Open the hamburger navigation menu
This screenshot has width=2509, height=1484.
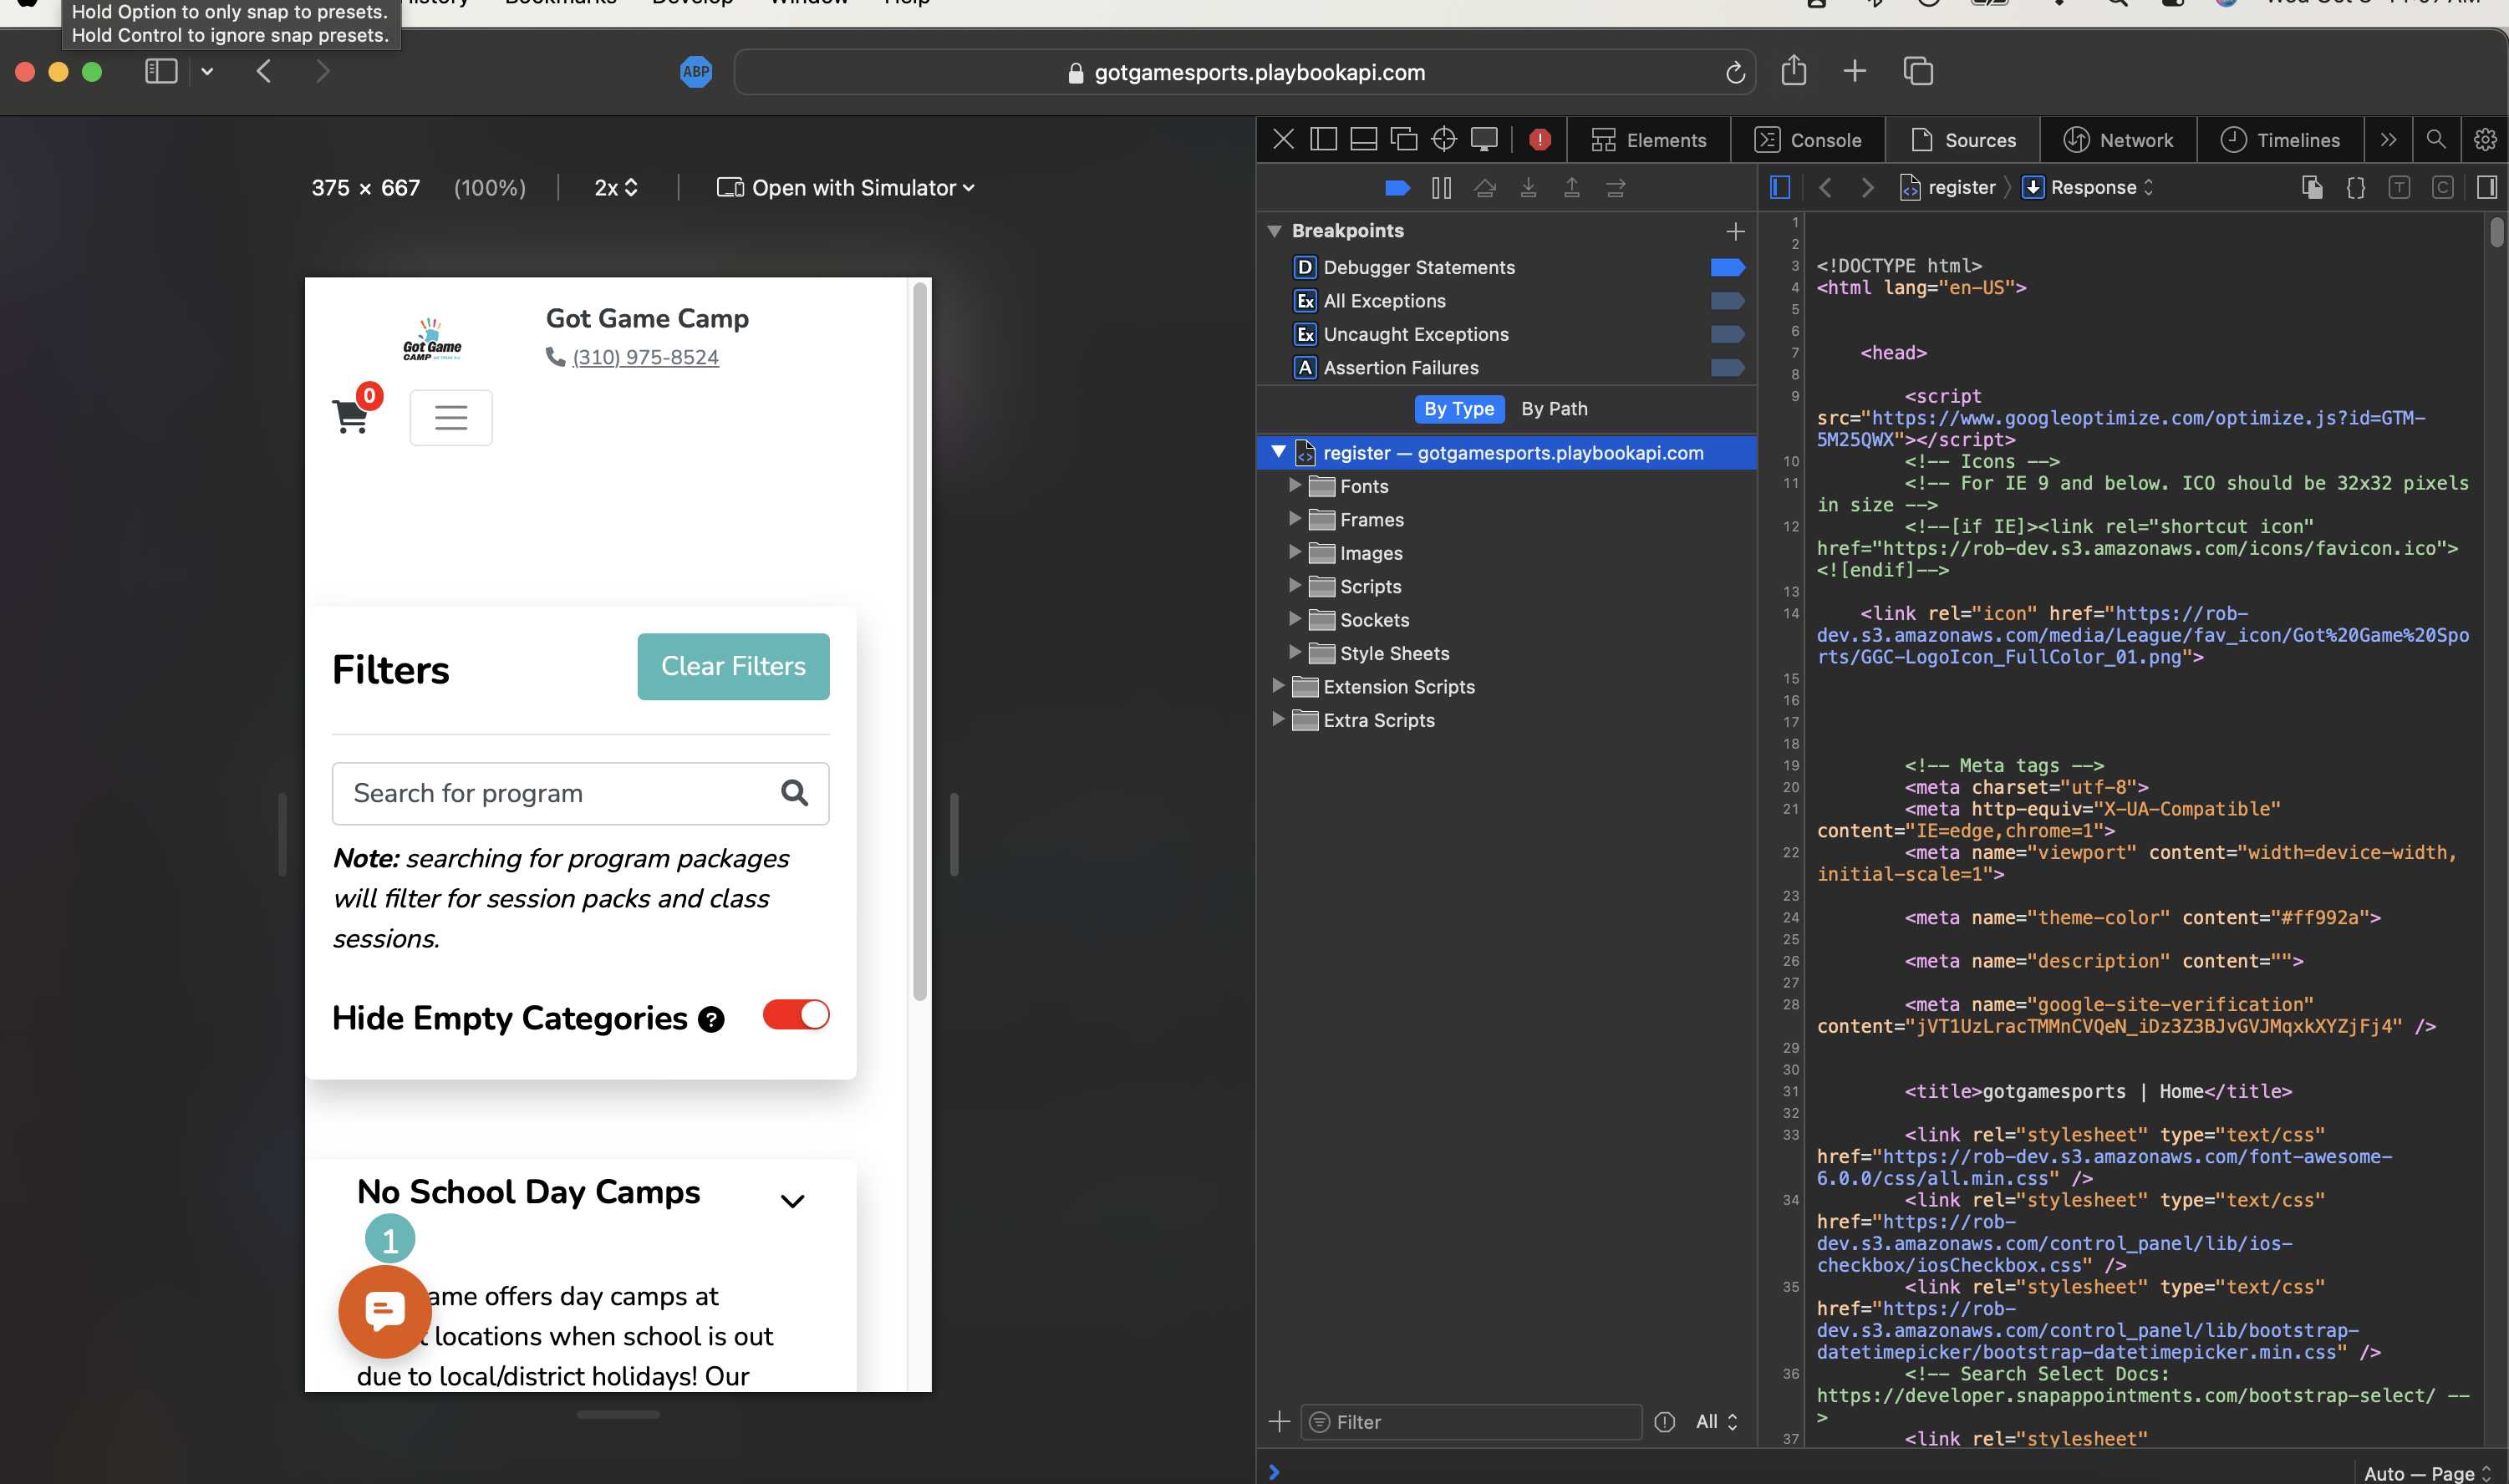click(451, 417)
